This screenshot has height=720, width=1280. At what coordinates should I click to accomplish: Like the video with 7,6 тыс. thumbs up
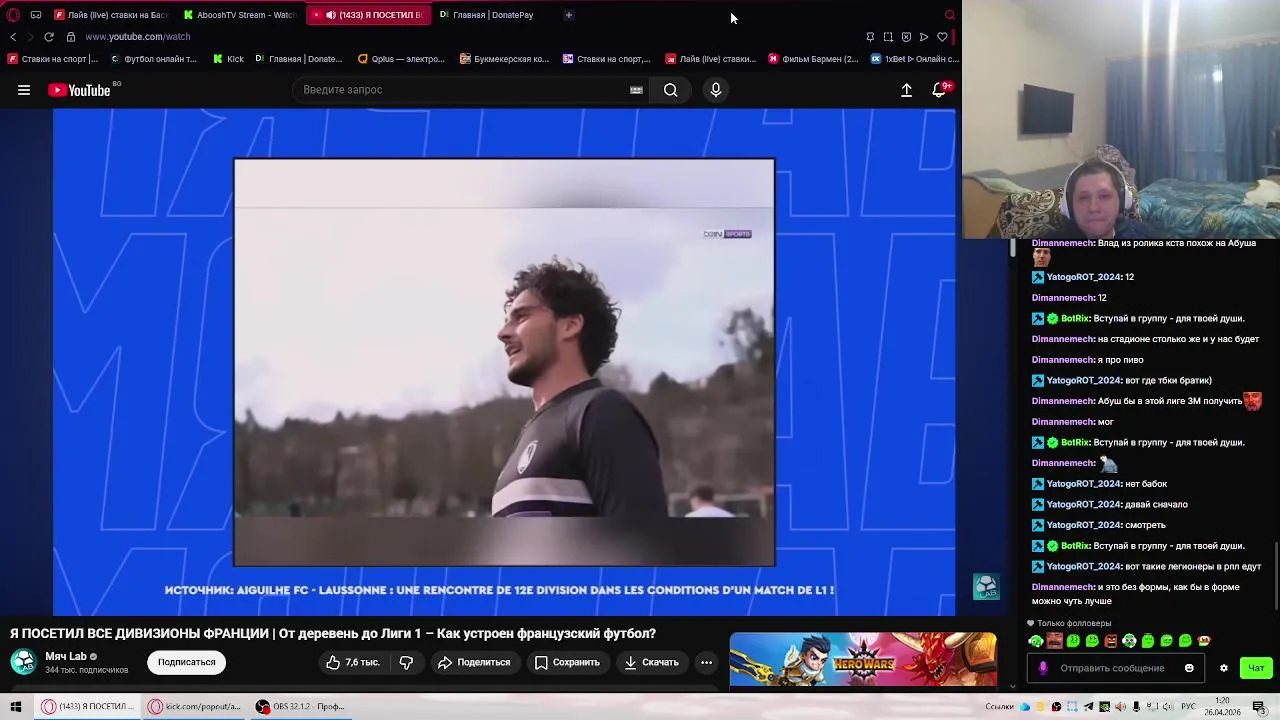click(x=352, y=662)
